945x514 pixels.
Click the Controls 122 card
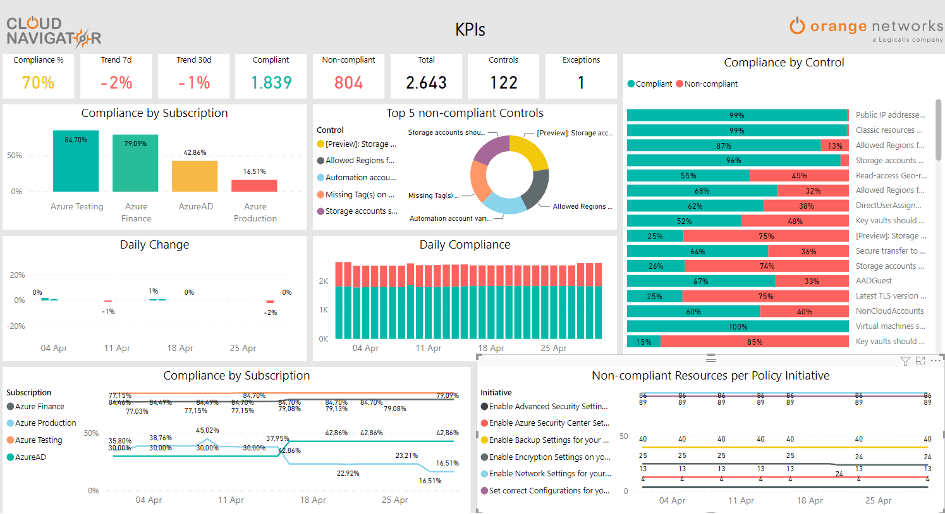[503, 76]
